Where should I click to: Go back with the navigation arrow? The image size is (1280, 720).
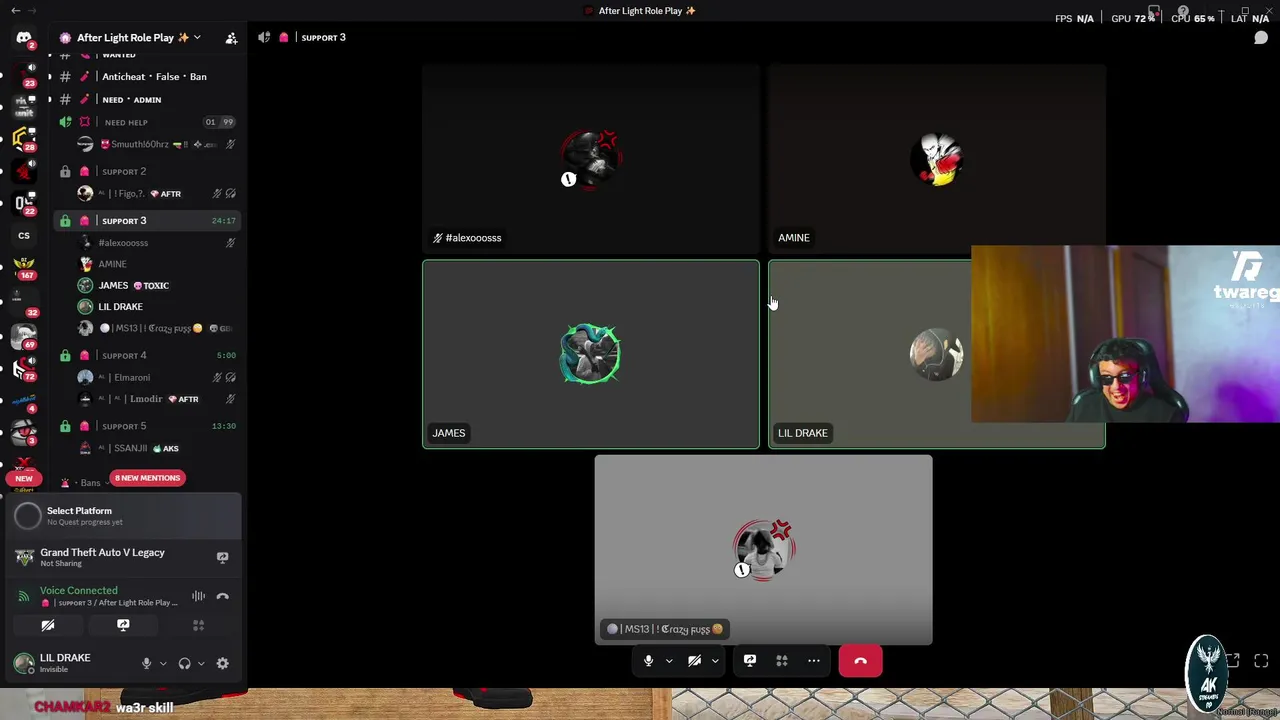[x=15, y=10]
